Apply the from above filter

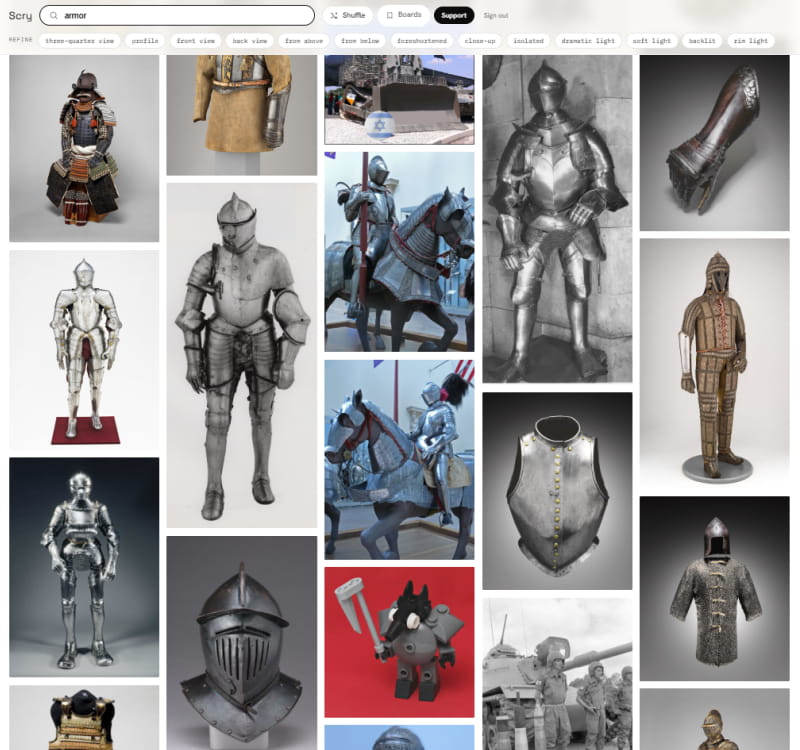point(304,41)
